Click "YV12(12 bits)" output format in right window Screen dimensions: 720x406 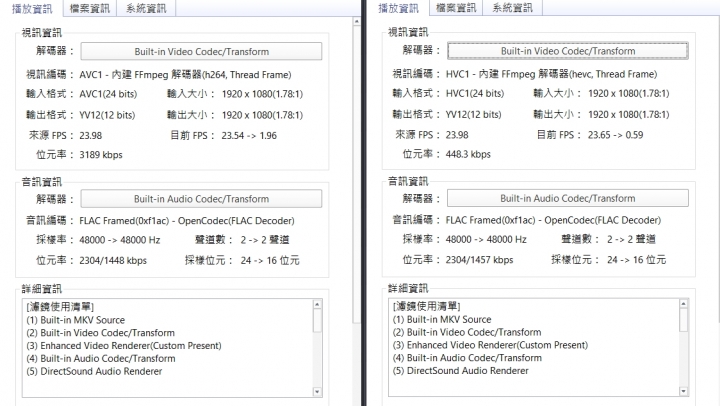tap(473, 115)
